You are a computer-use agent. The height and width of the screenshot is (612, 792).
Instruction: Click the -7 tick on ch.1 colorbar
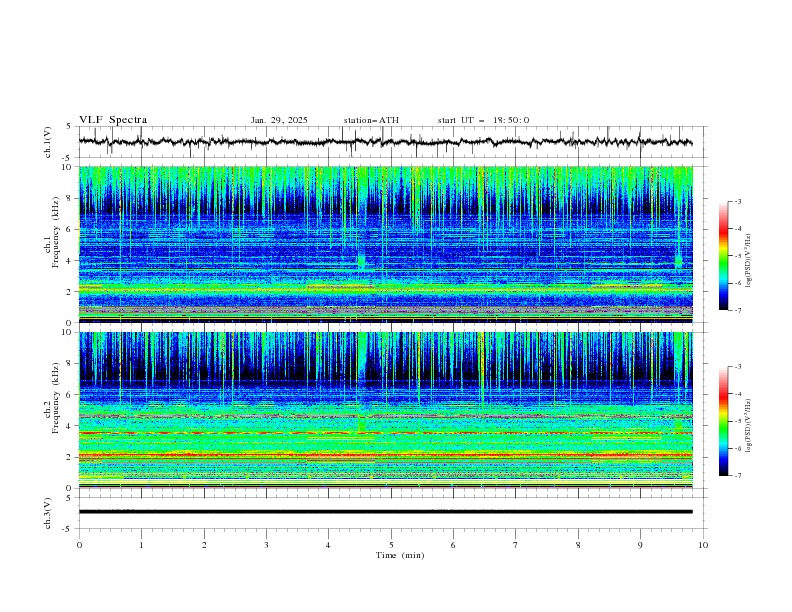coord(738,310)
